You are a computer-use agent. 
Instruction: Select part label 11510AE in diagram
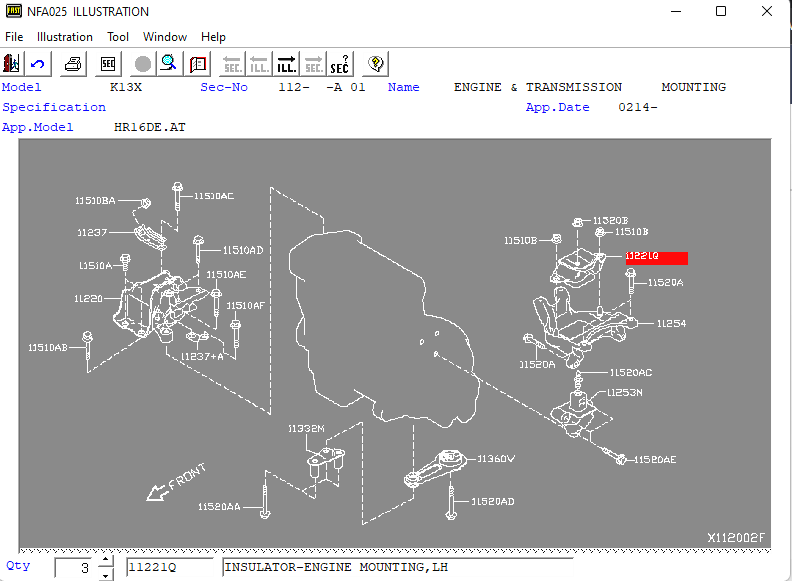226,275
